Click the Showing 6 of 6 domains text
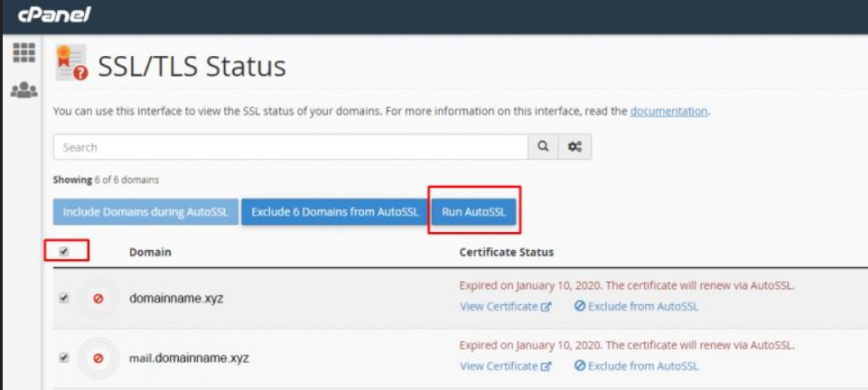 coord(106,180)
